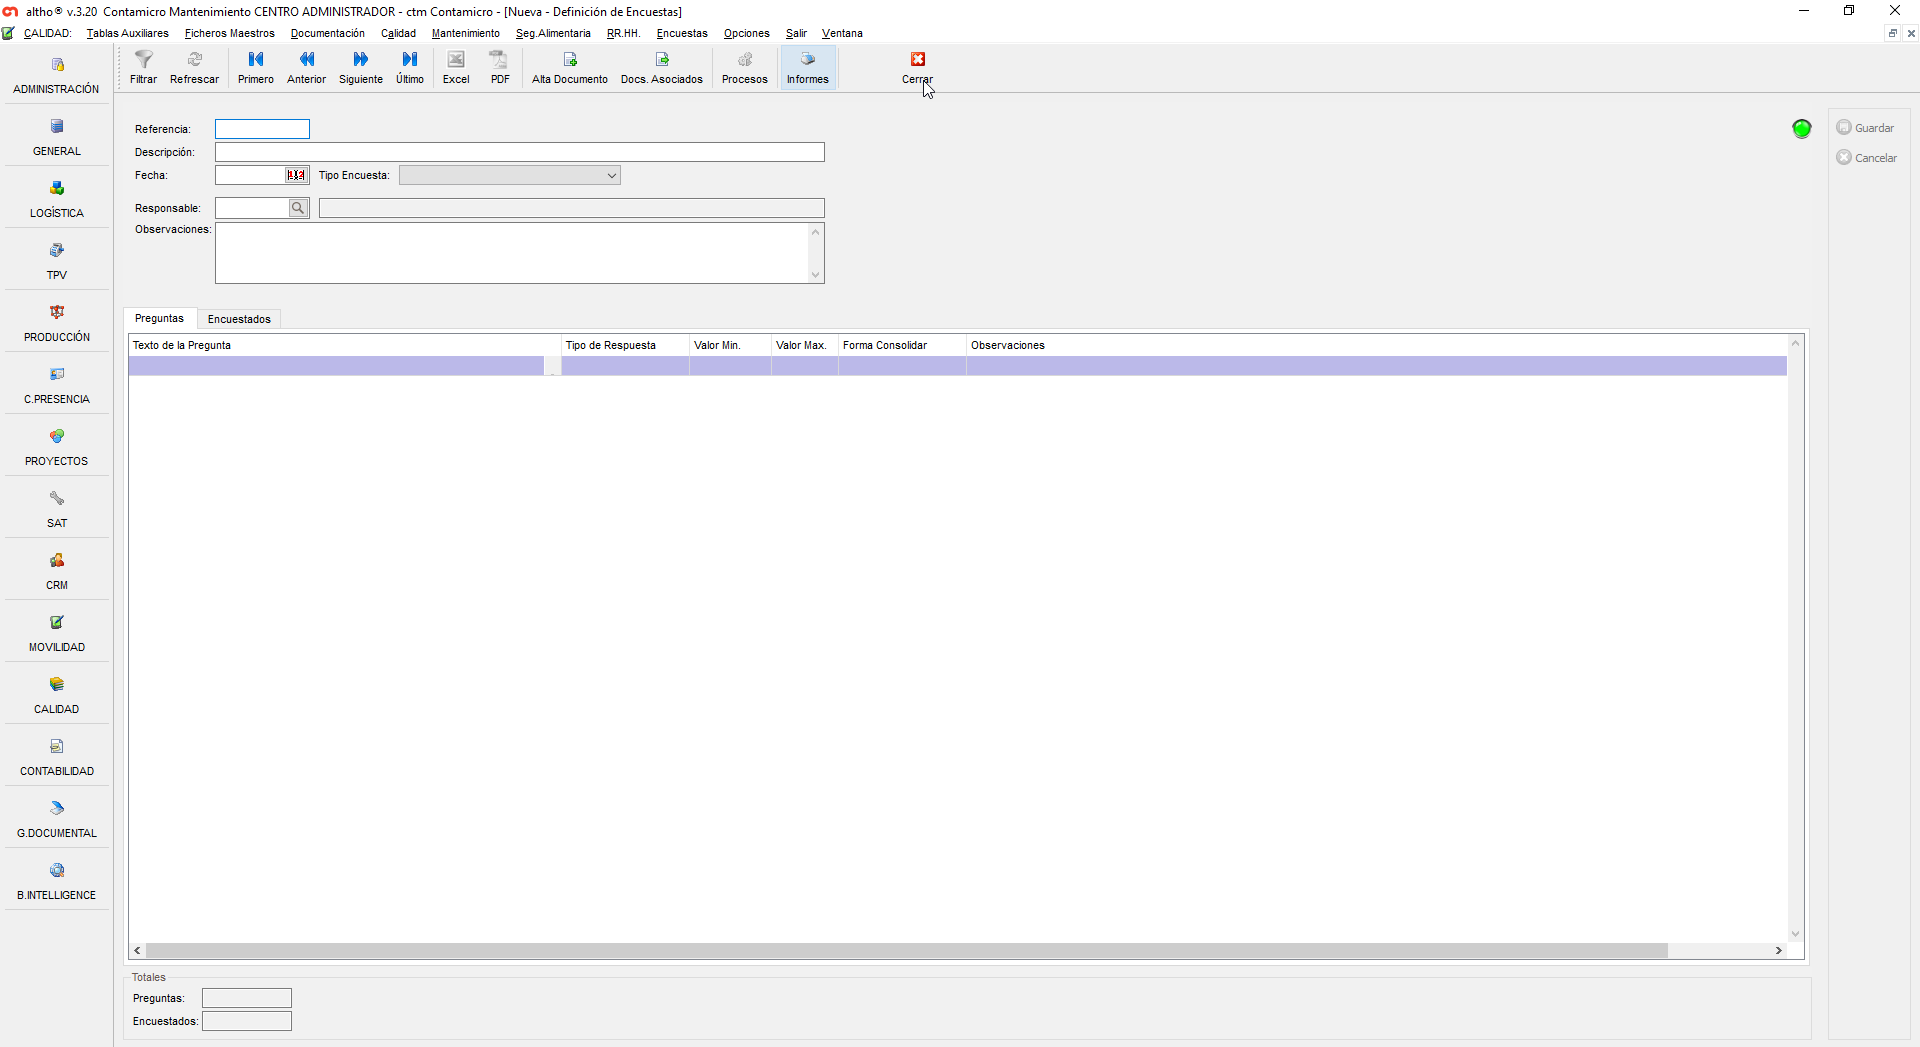This screenshot has width=1920, height=1047.
Task: Select the green status indicator light
Action: click(x=1801, y=129)
